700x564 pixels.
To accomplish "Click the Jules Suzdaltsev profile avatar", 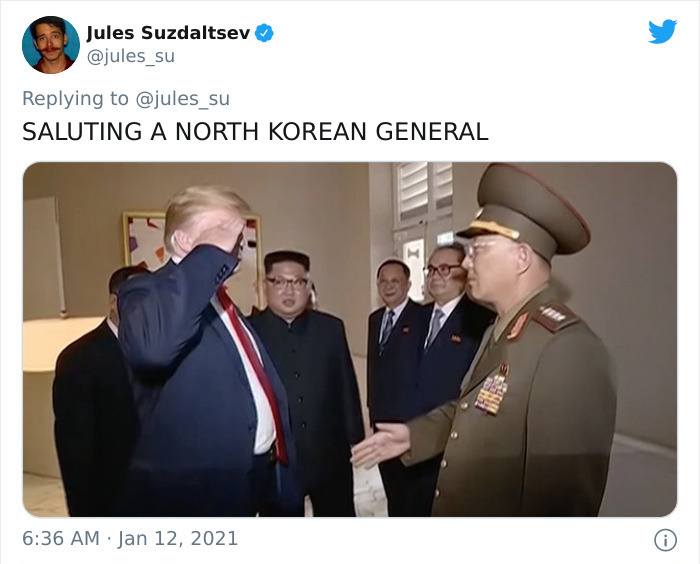I will pos(51,45).
